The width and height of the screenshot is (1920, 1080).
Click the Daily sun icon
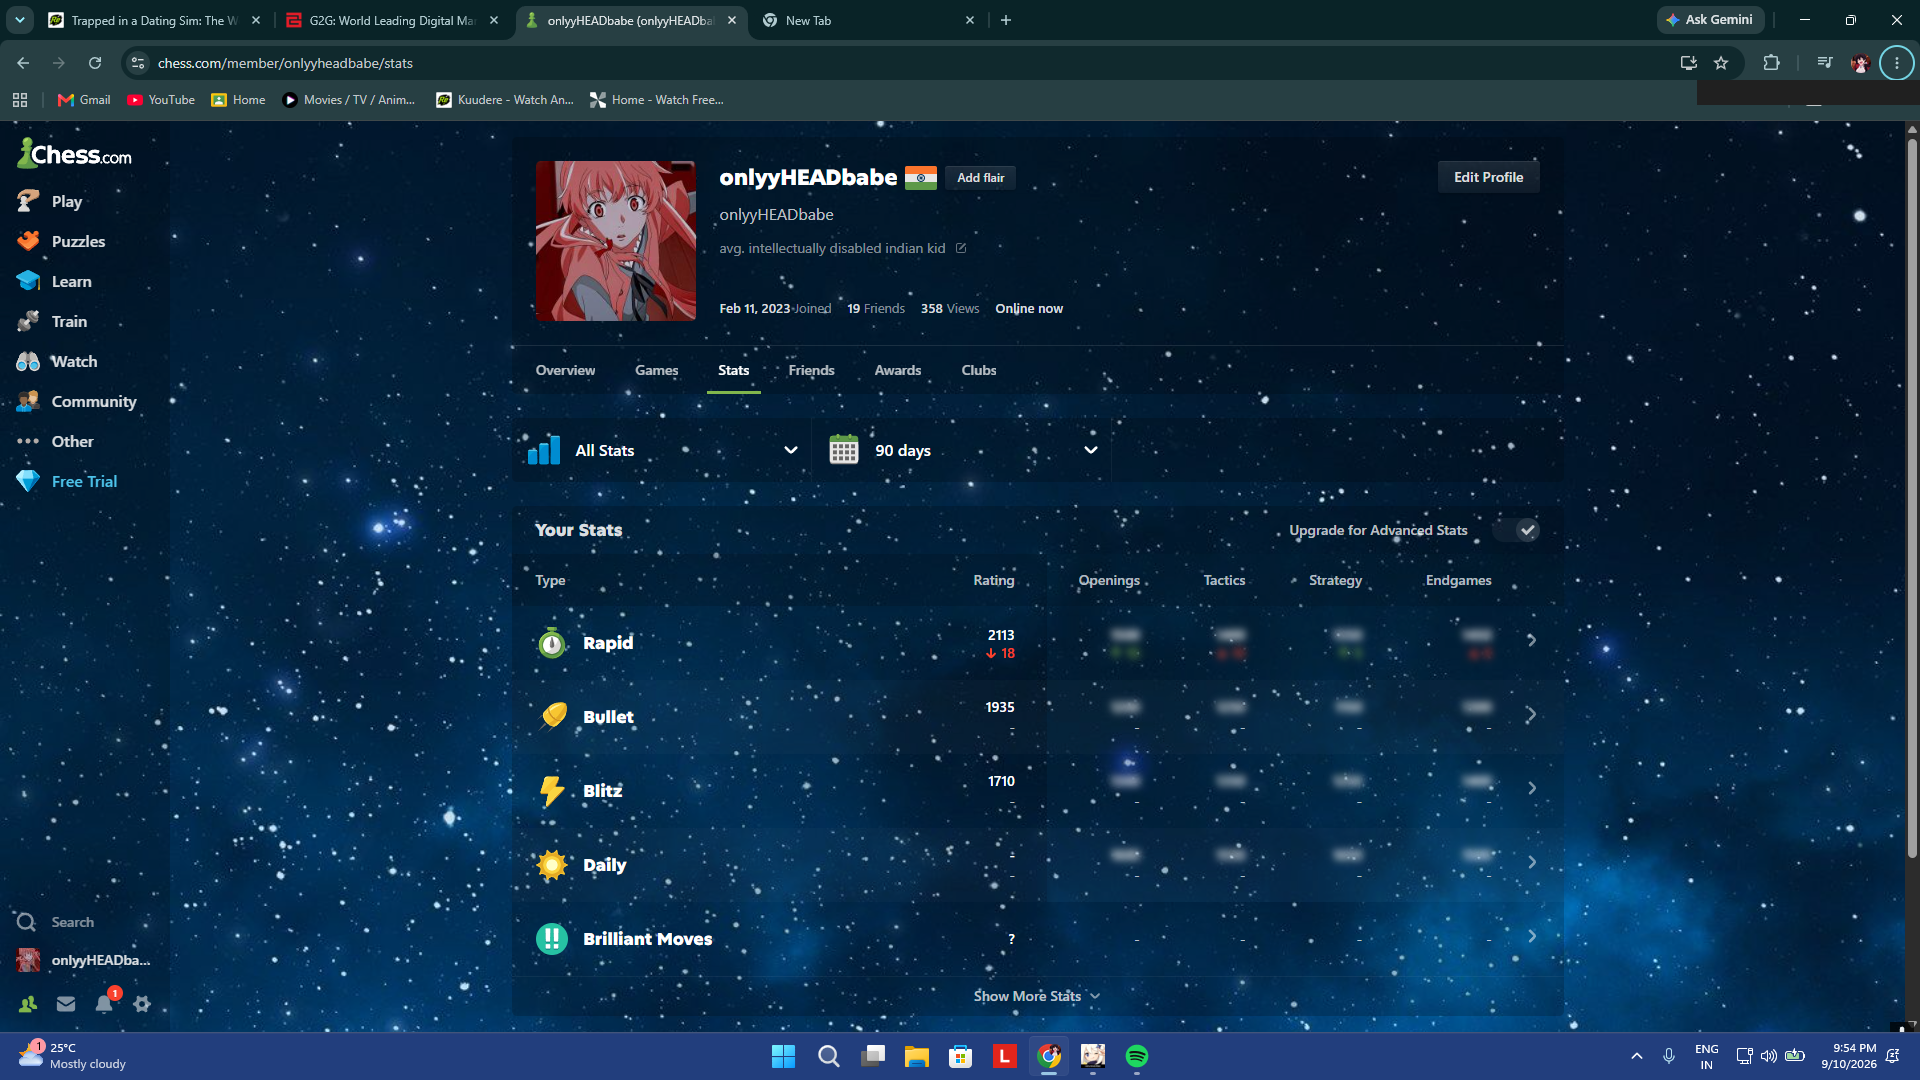coord(552,864)
